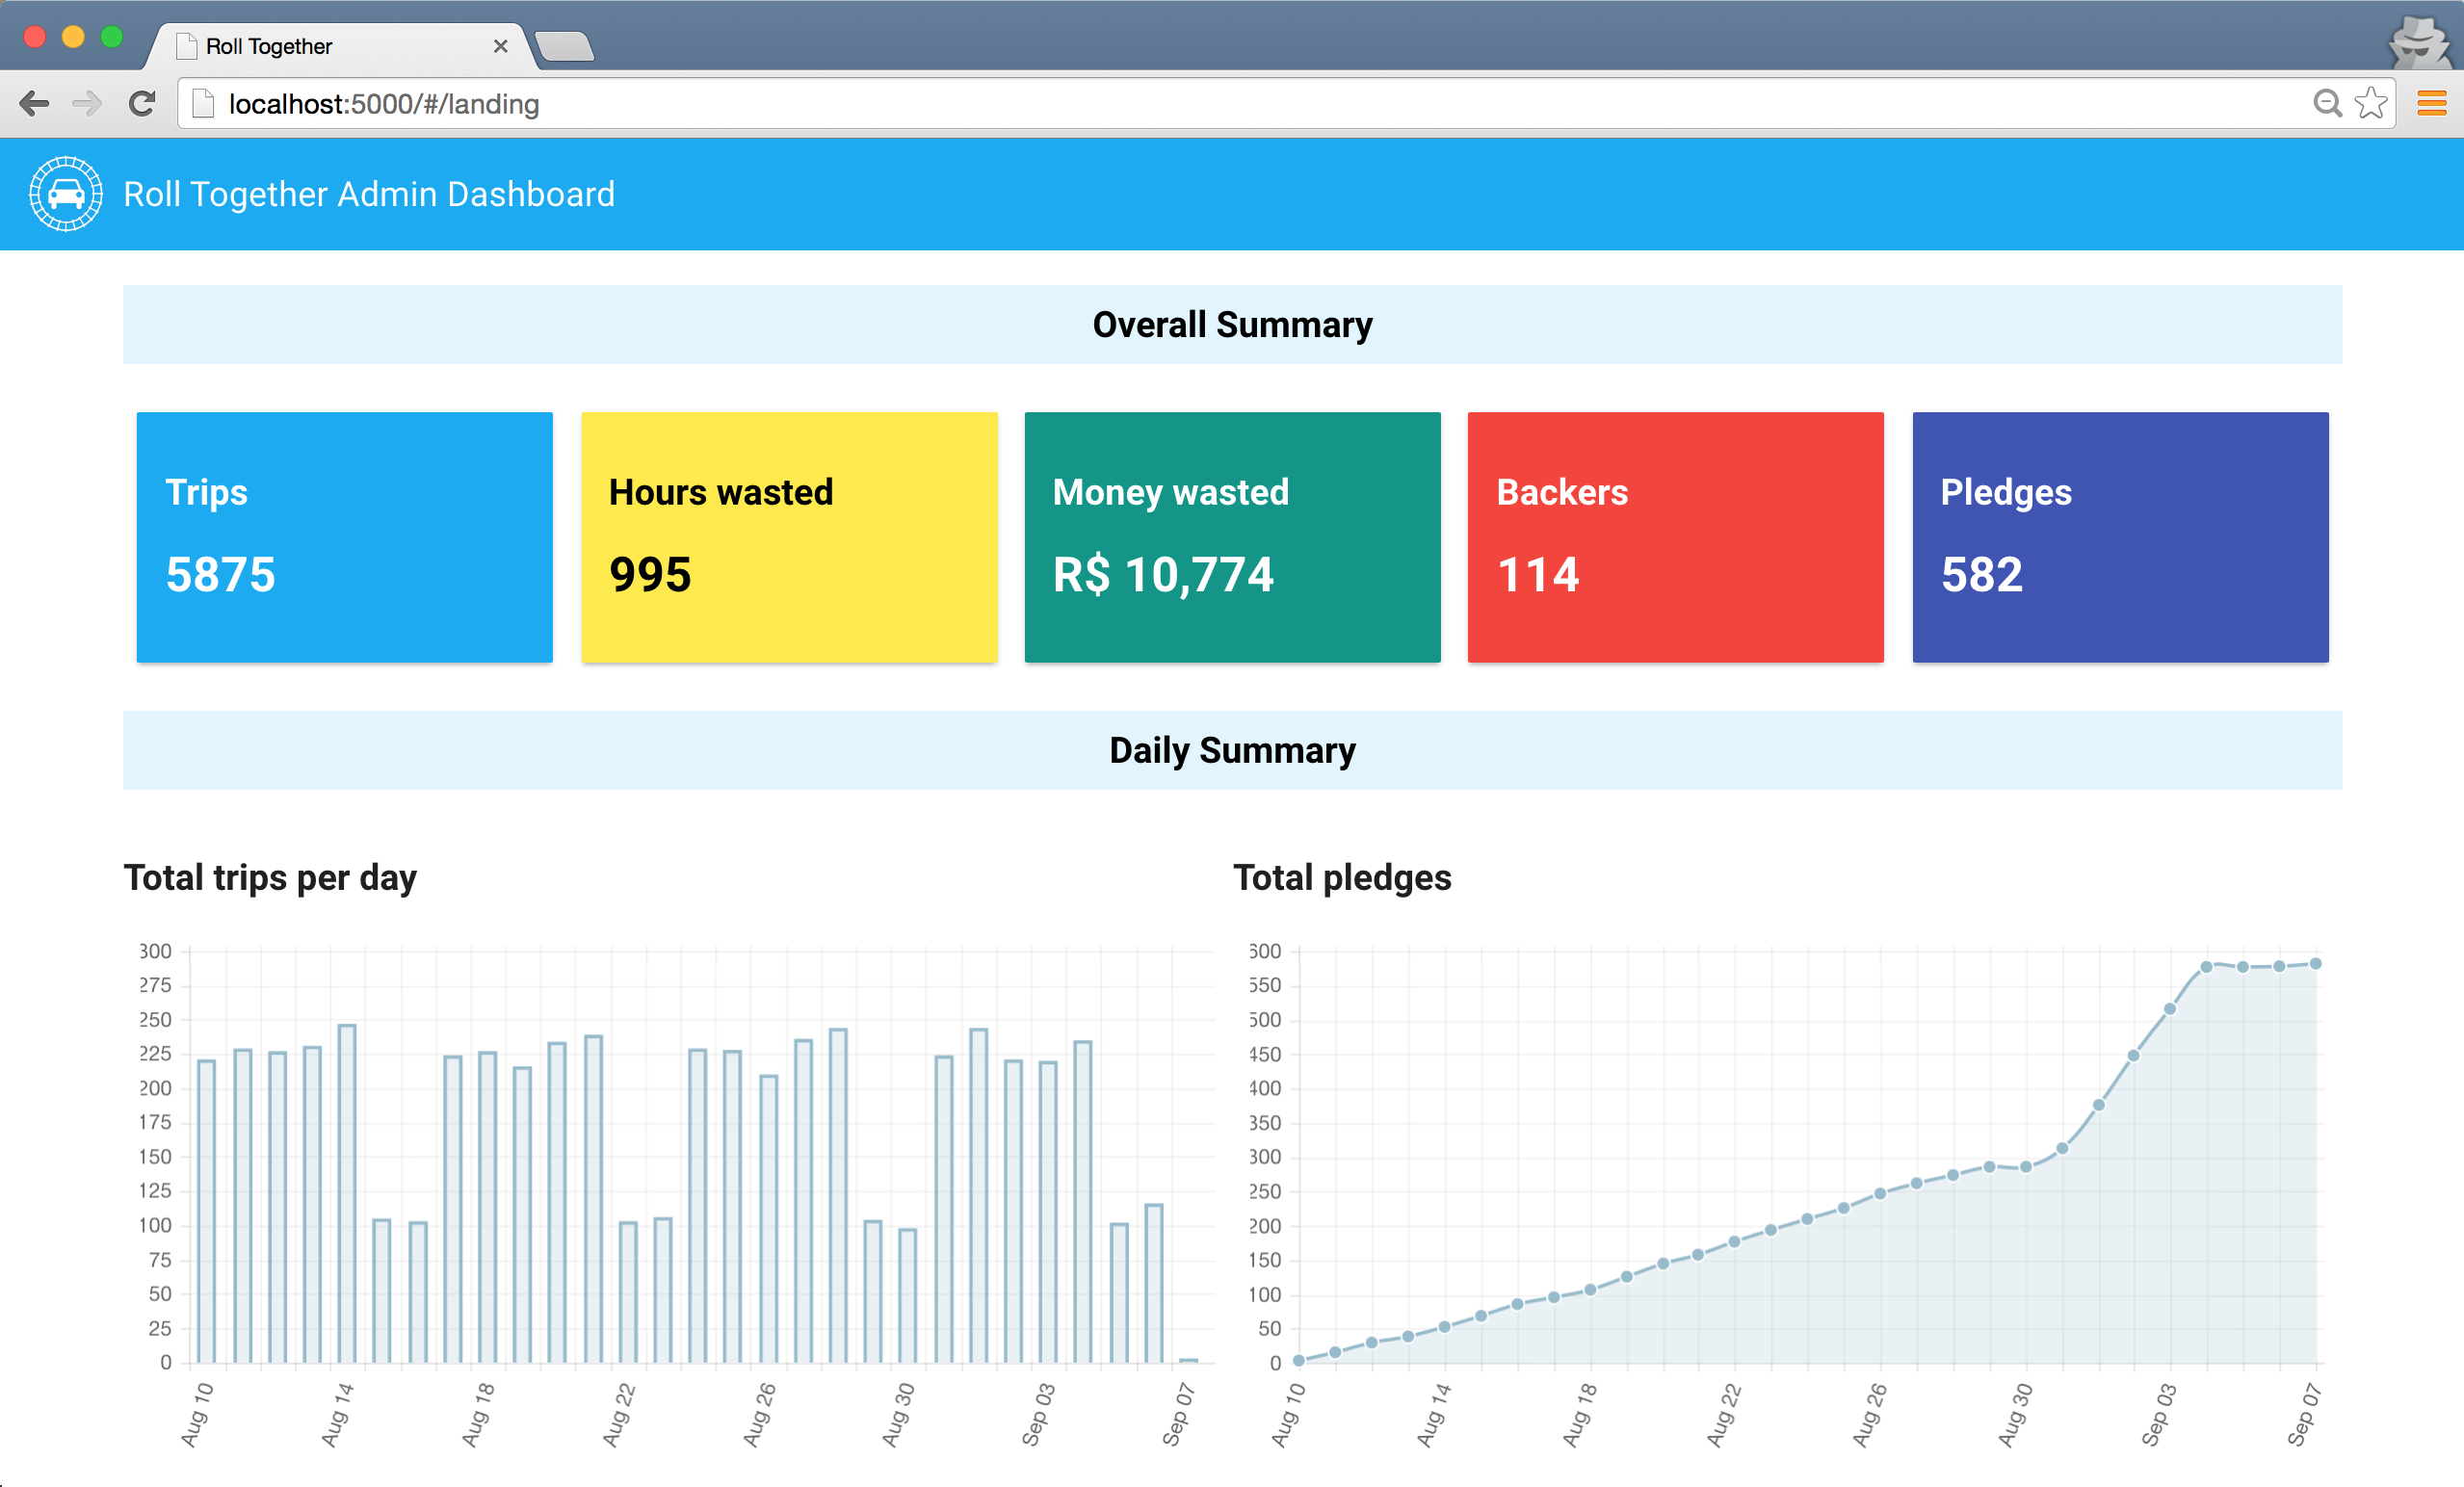The image size is (2464, 1487).
Task: Click the browser forward arrow
Action: click(87, 104)
